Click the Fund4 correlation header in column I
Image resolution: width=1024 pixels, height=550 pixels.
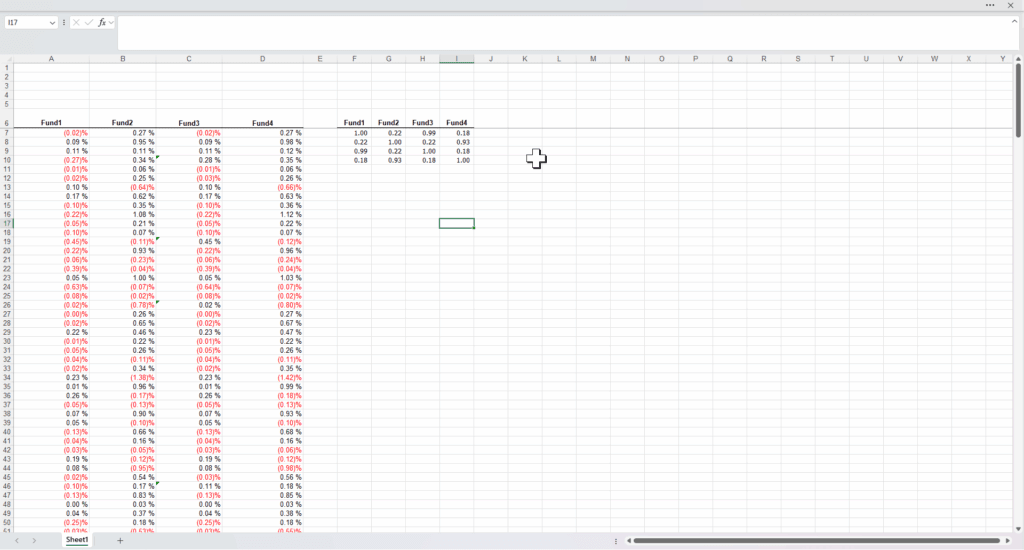(456, 123)
